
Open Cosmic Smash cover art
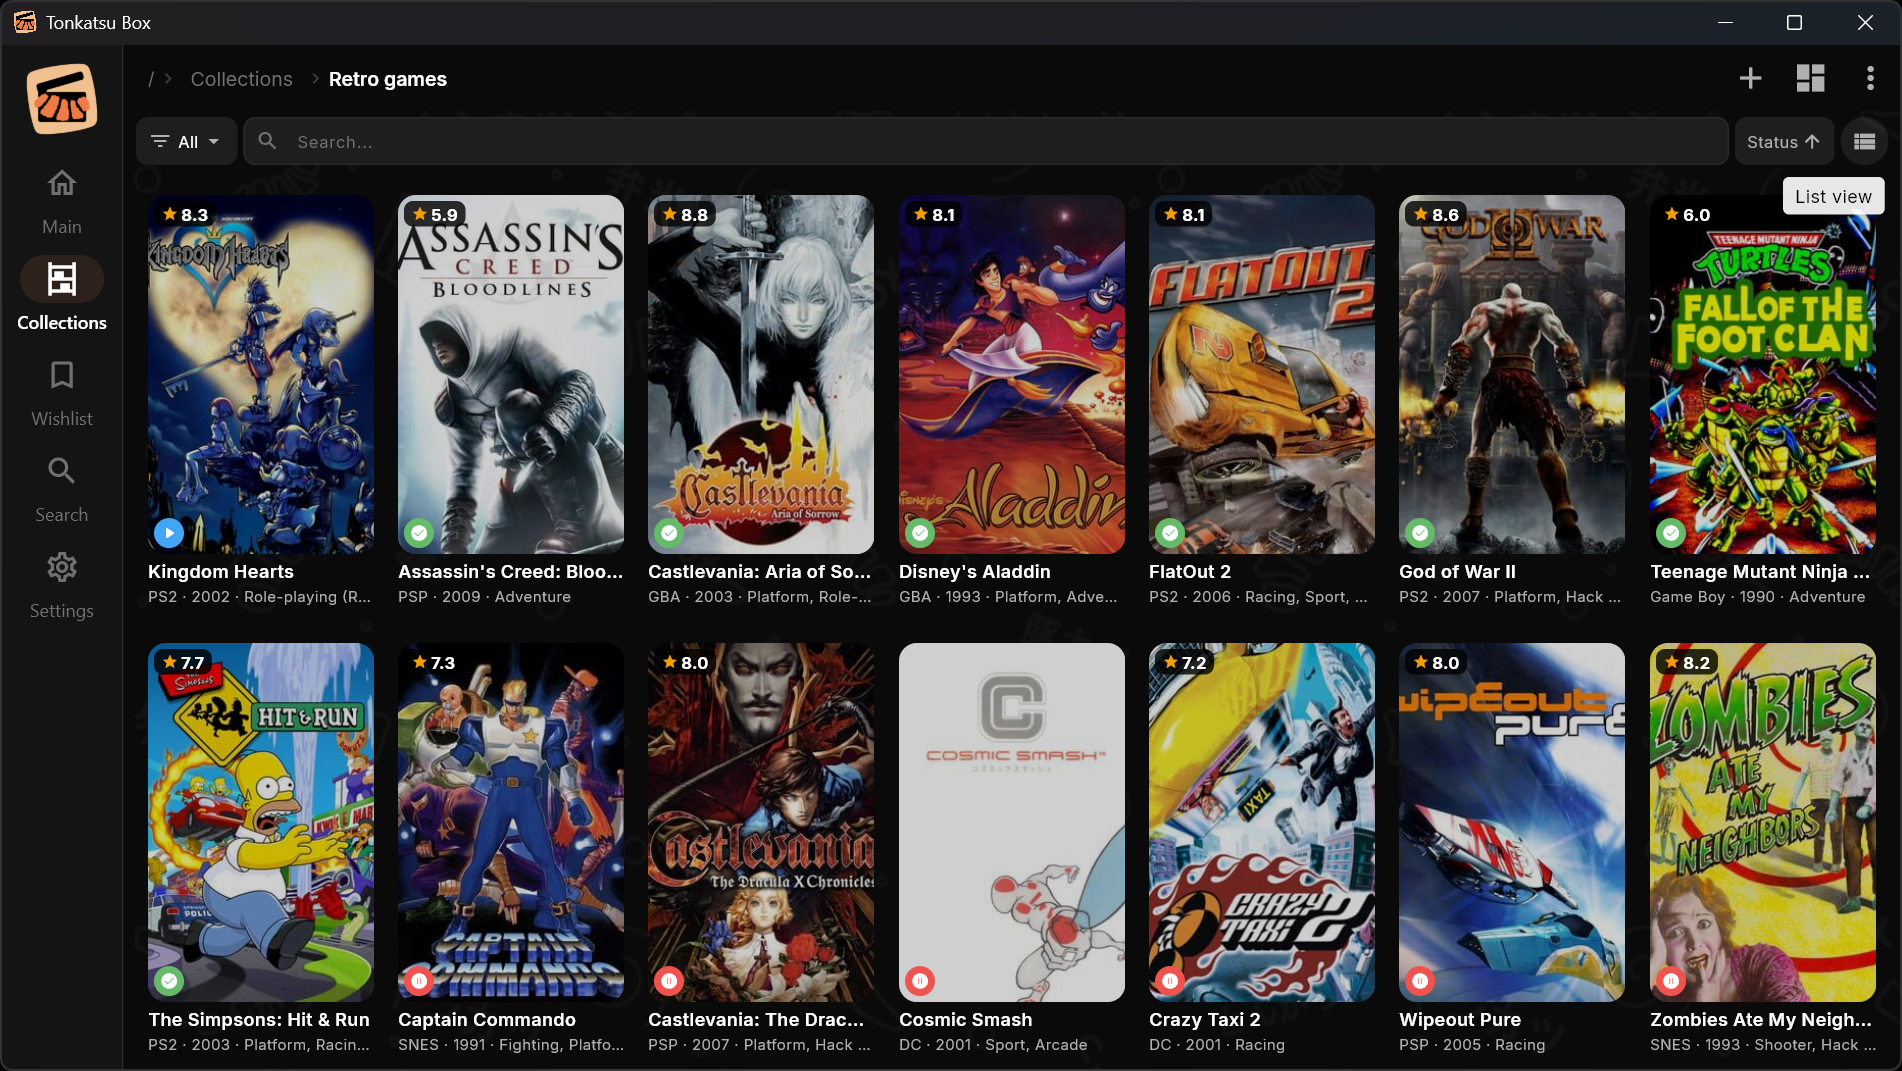1012,822
